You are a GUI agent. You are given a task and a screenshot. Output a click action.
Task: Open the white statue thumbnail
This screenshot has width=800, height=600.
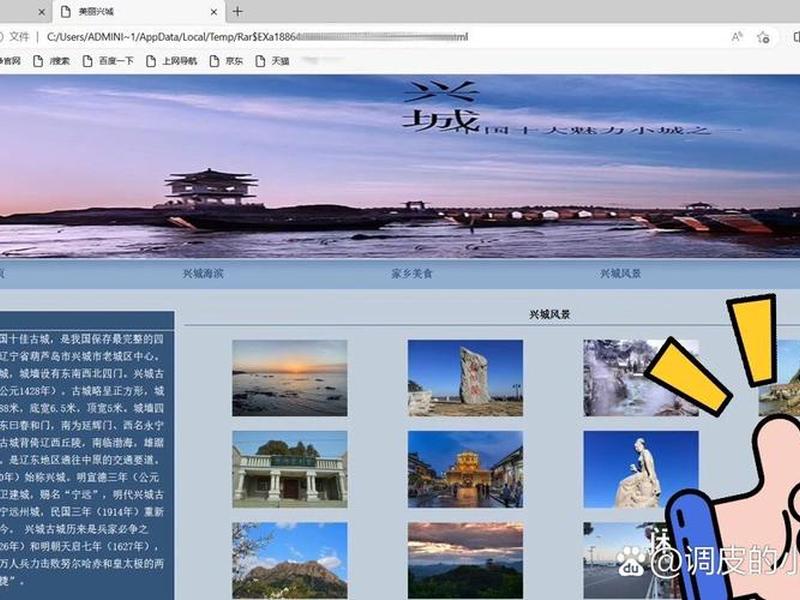point(641,469)
